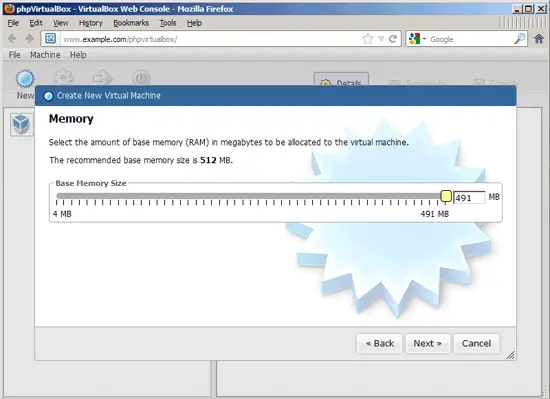Bookmark page with star icon
Viewport: 550px width, 399px height.
point(368,39)
